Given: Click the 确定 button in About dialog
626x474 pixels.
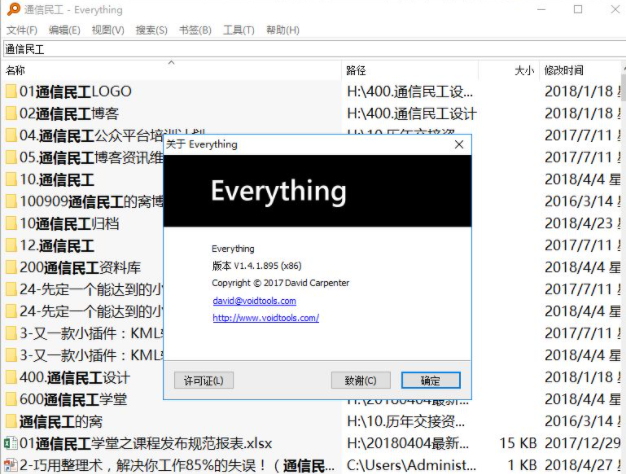Looking at the screenshot, I should point(430,381).
